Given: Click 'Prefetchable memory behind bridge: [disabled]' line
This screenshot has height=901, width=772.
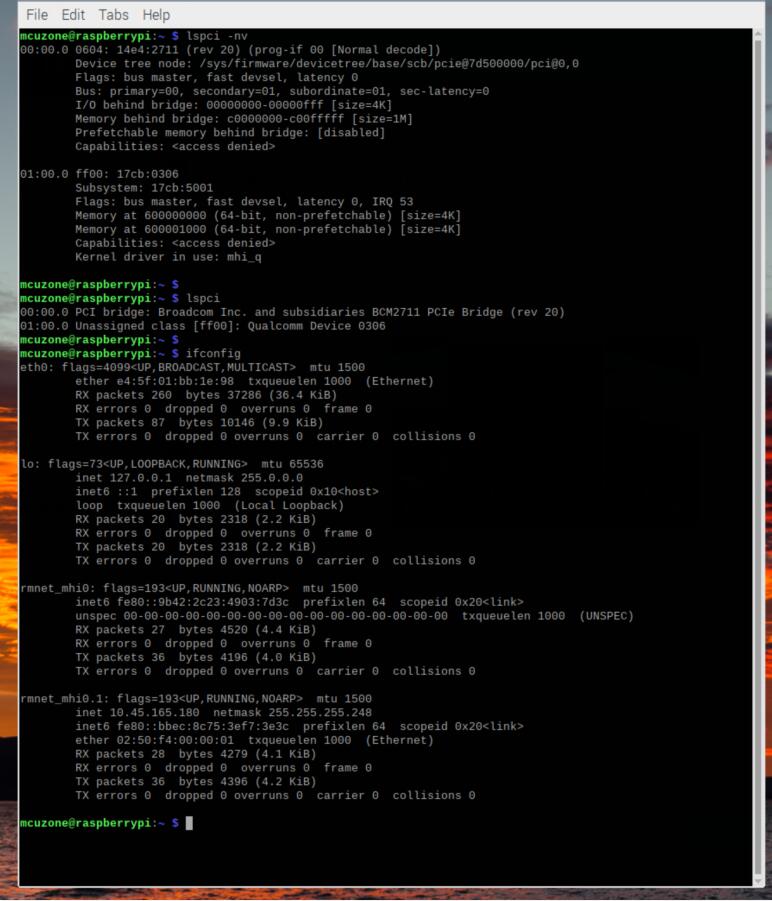Looking at the screenshot, I should (230, 132).
